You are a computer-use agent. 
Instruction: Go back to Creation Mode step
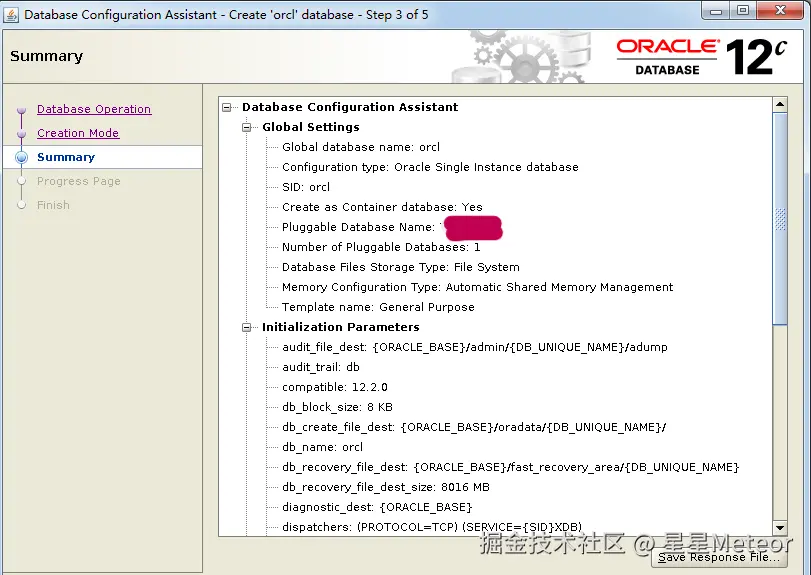[x=78, y=133]
